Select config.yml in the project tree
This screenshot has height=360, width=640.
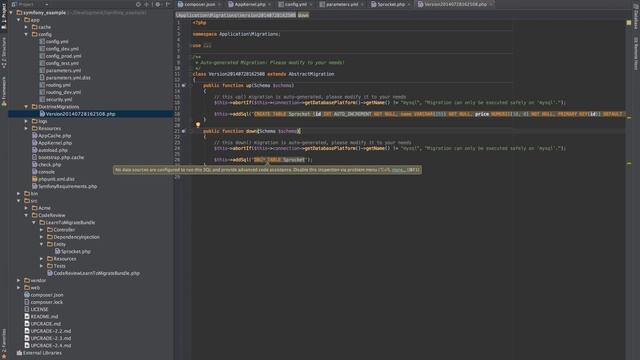click(54, 42)
